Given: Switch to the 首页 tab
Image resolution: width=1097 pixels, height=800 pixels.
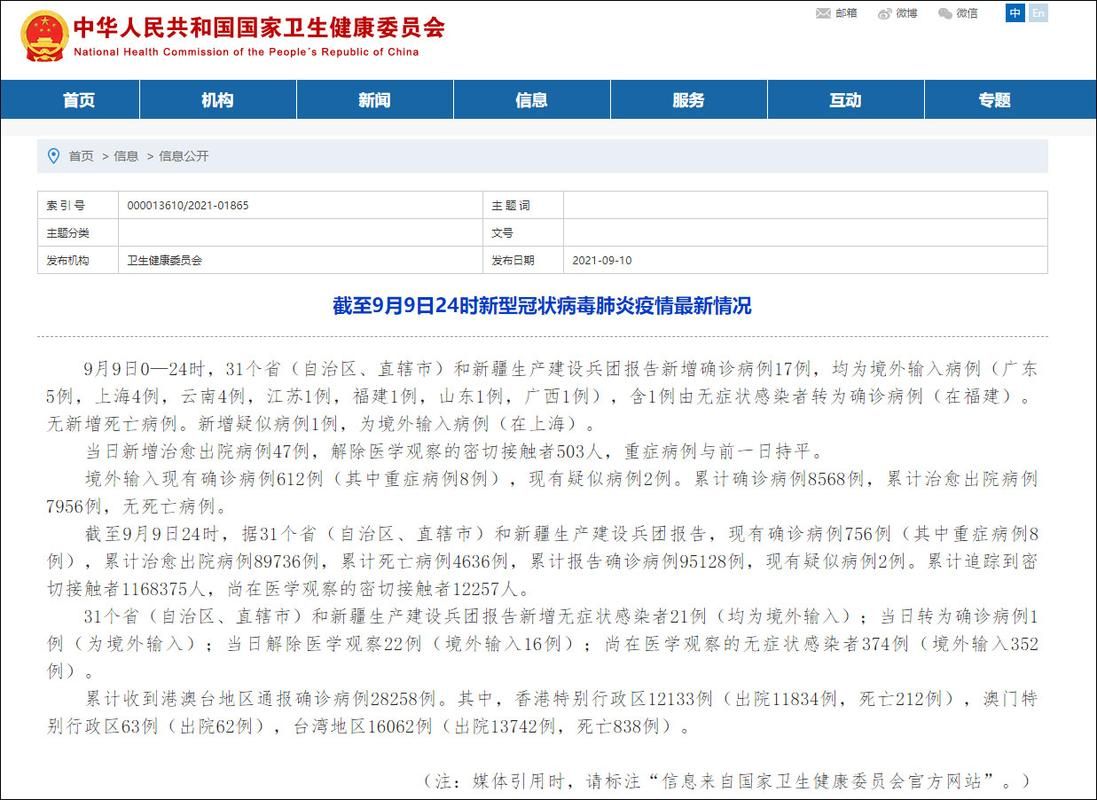Looking at the screenshot, I should pyautogui.click(x=78, y=100).
